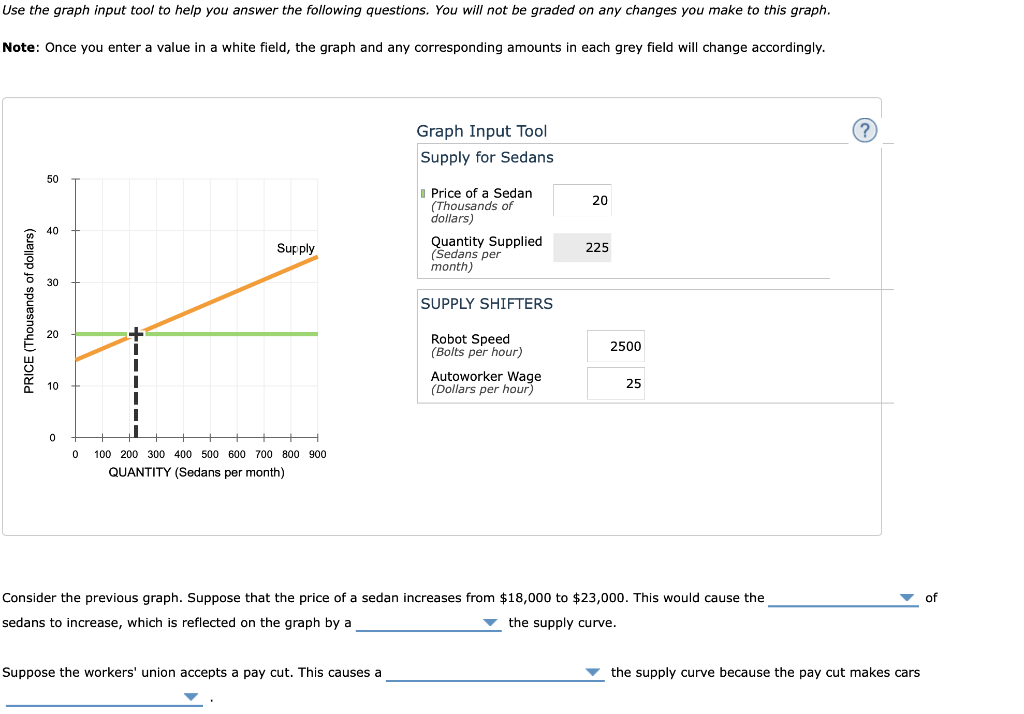Click the Autoworker Wage value field
1024x714 pixels.
pos(616,383)
